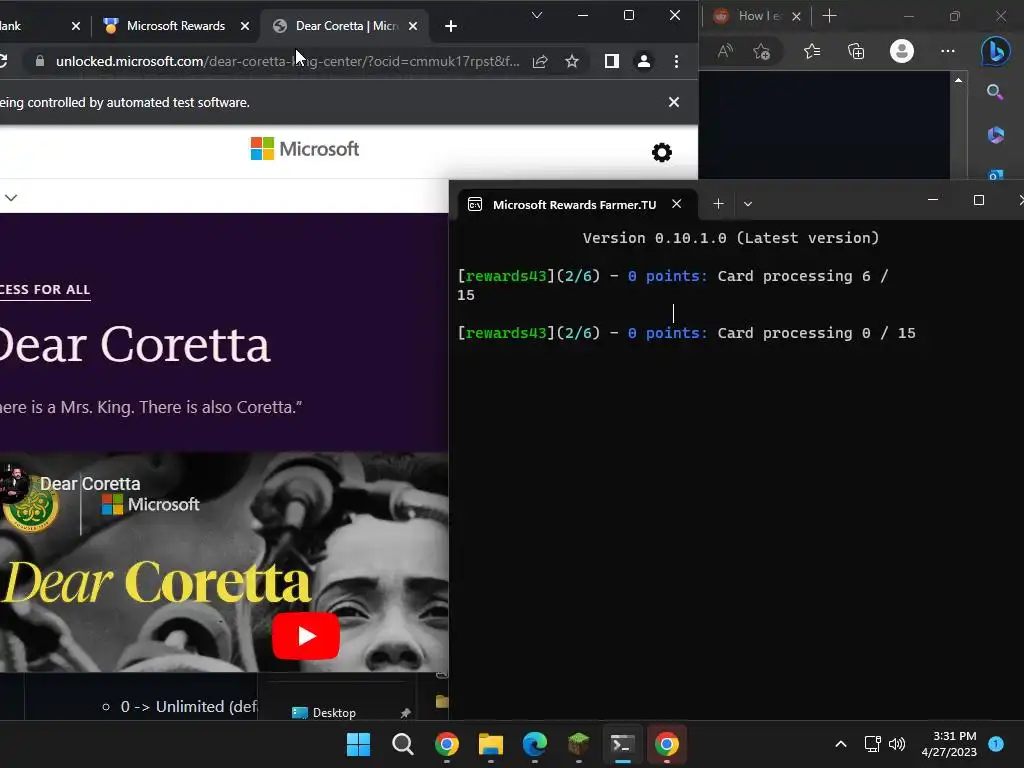Viewport: 1024px width, 768px height.
Task: Click the video channel avatar
Action: click(x=13, y=485)
